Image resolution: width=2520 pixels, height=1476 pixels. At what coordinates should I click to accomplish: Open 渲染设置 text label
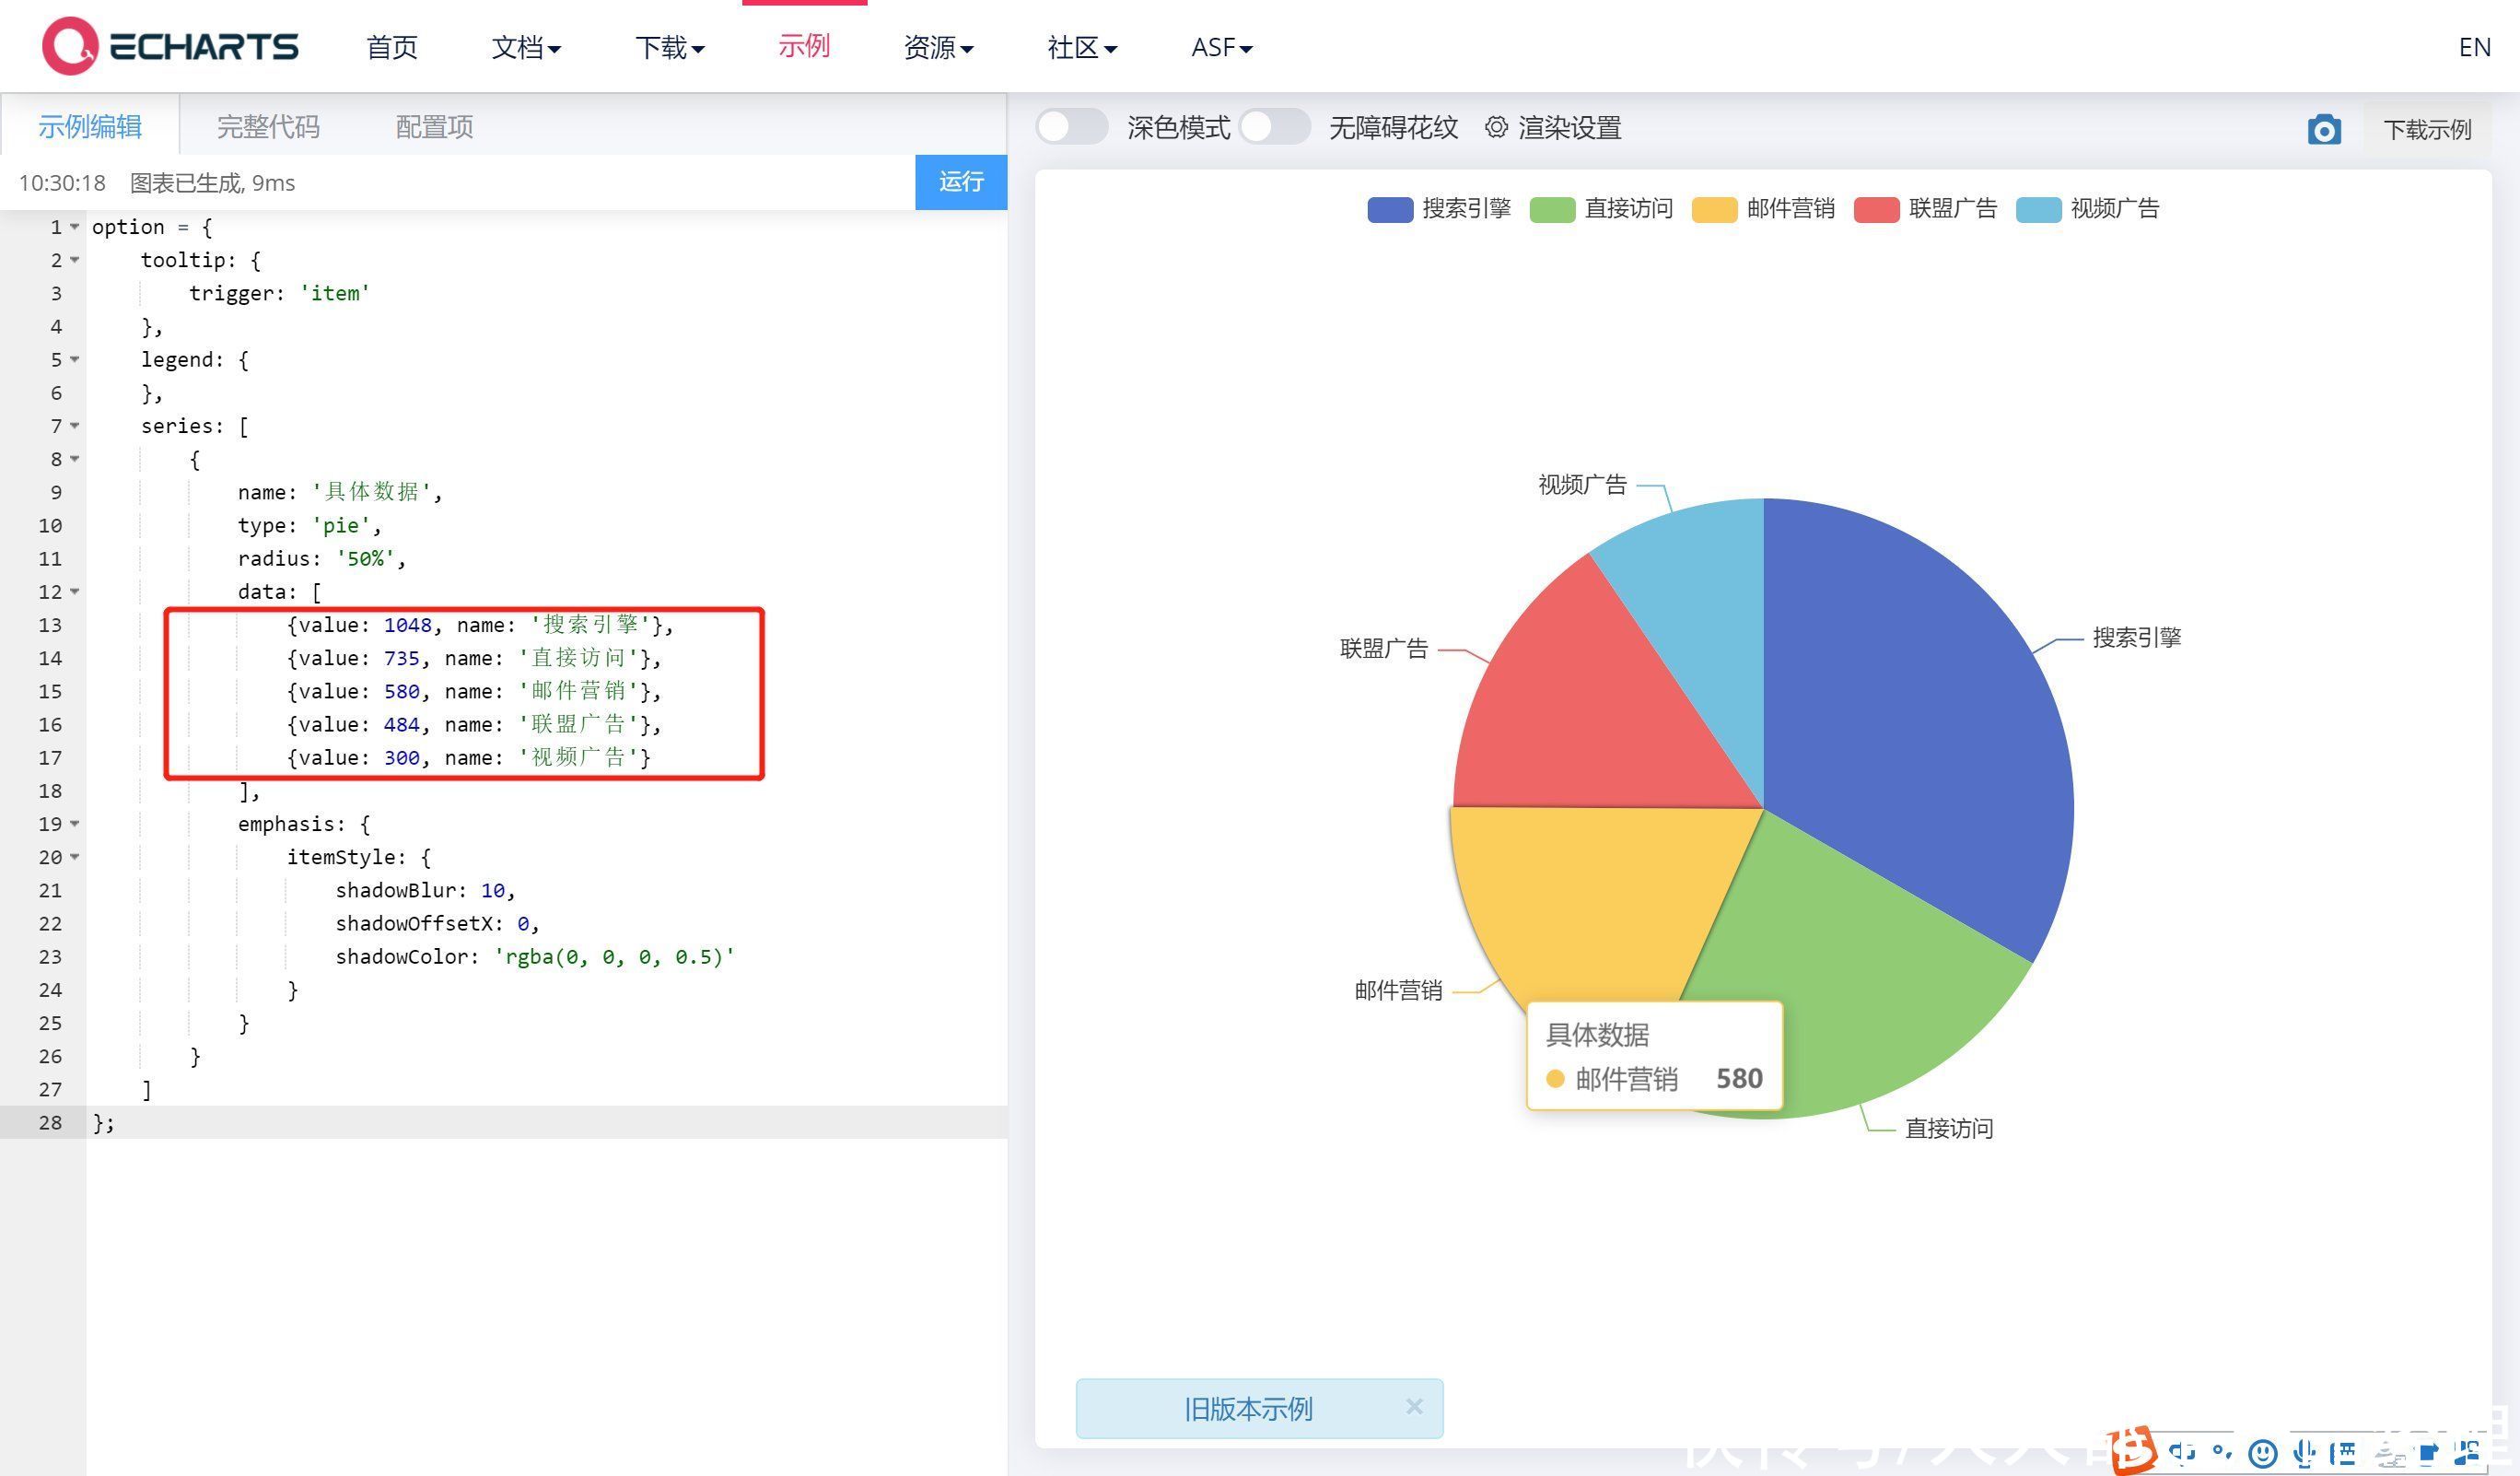[x=1569, y=128]
